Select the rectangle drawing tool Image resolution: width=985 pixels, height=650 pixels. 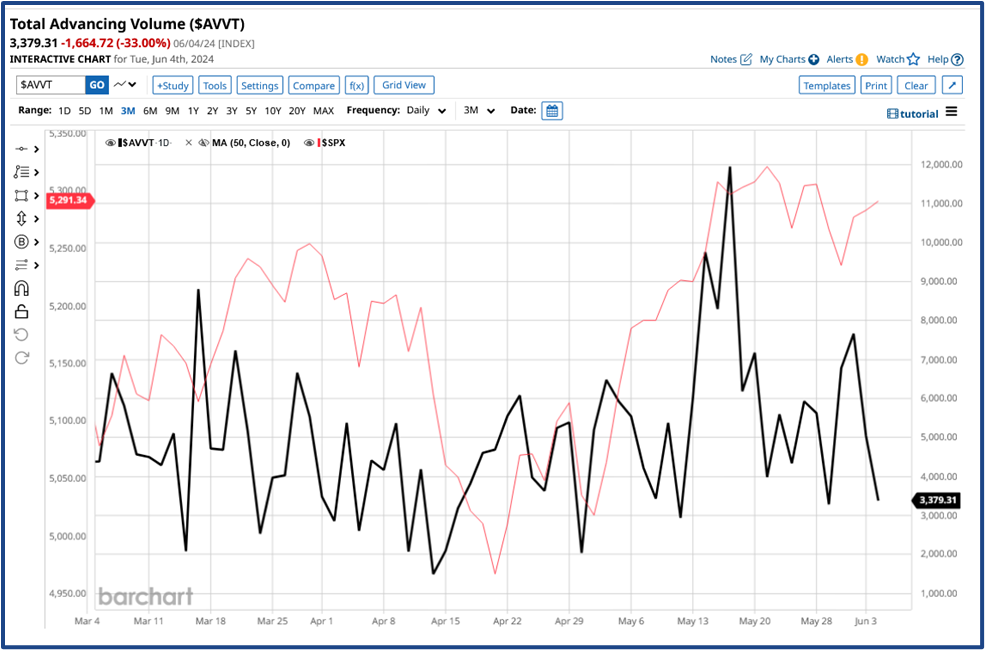coord(22,194)
